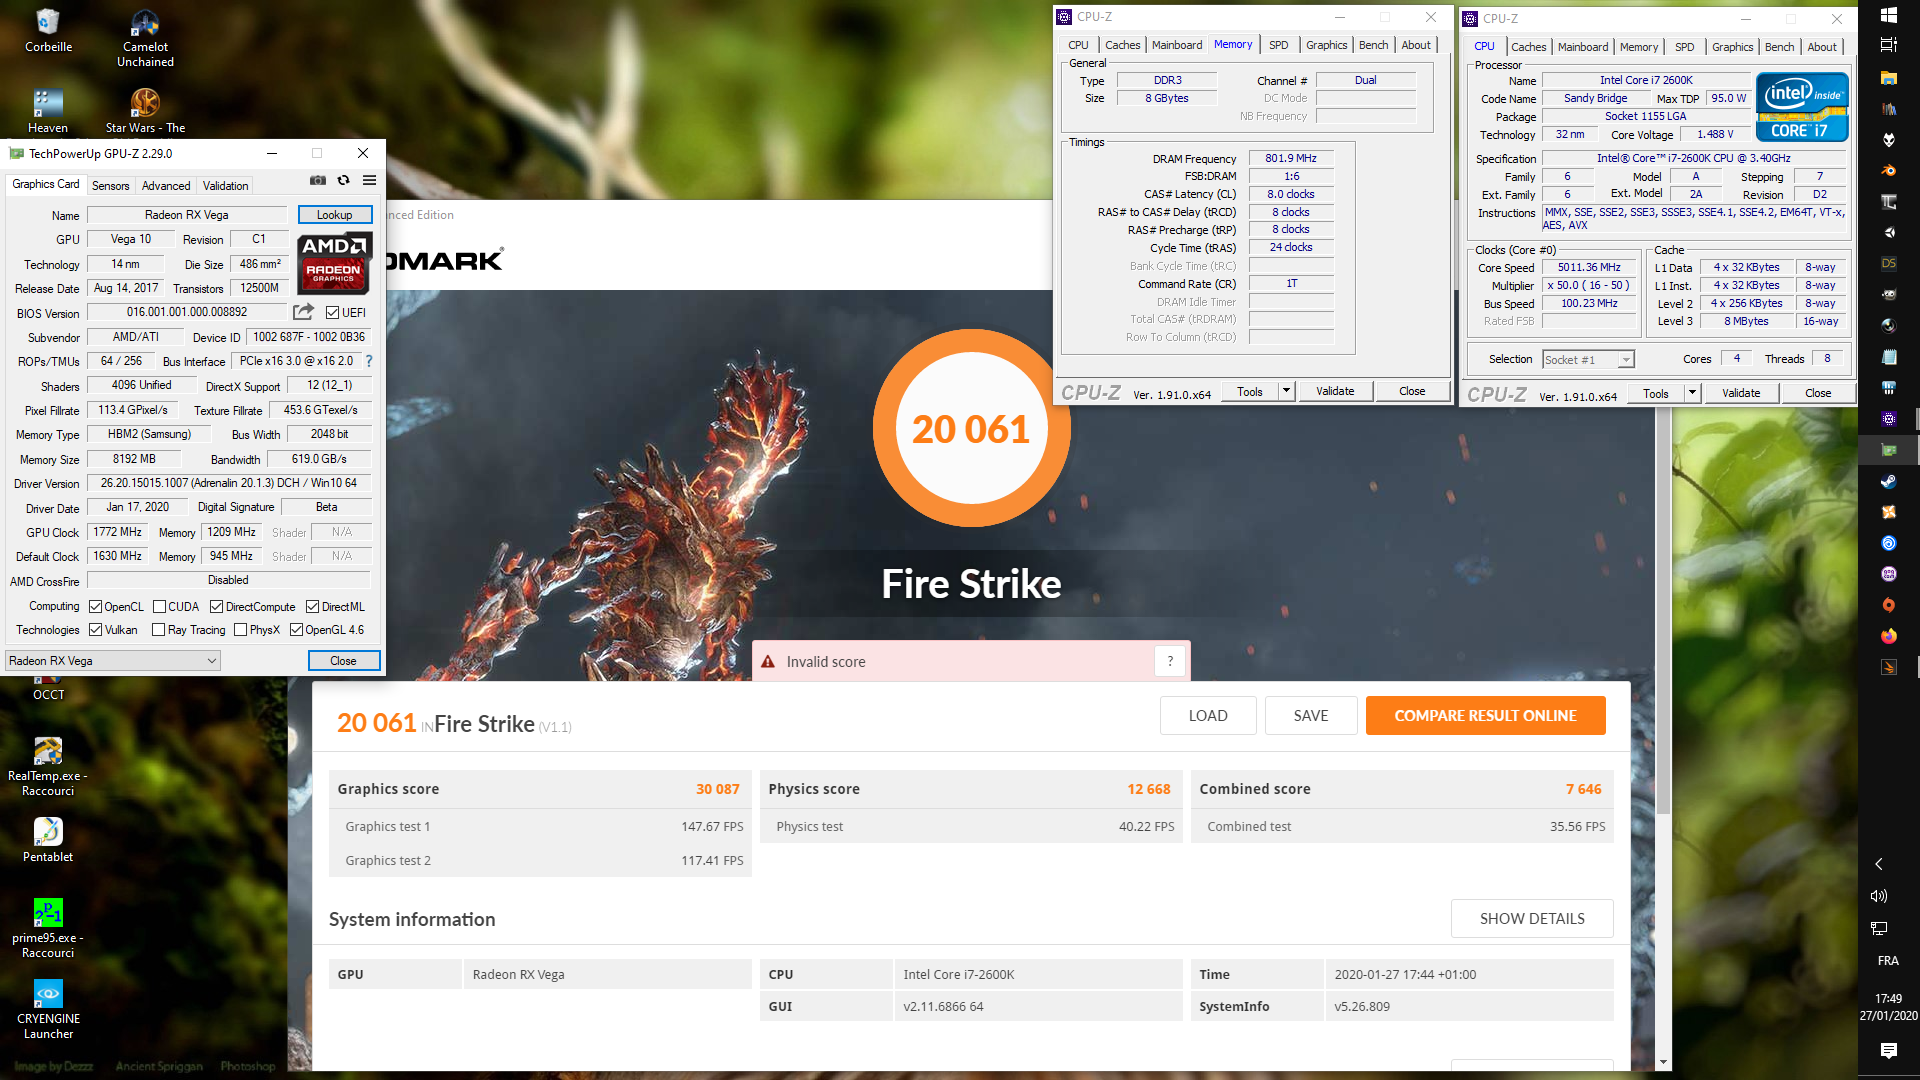This screenshot has height=1080, width=1920.
Task: Toggle the Vulkan checkbox
Action: pyautogui.click(x=96, y=630)
